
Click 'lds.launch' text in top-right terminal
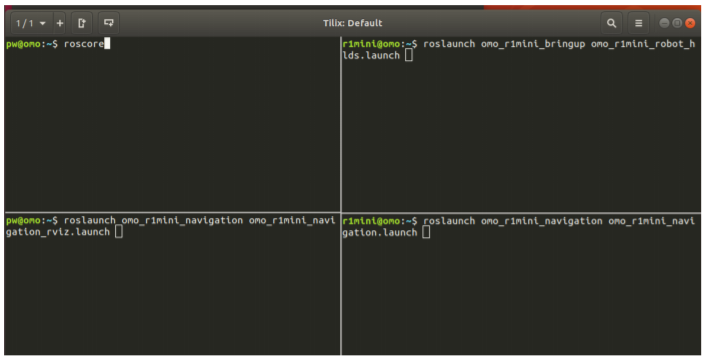[371, 55]
